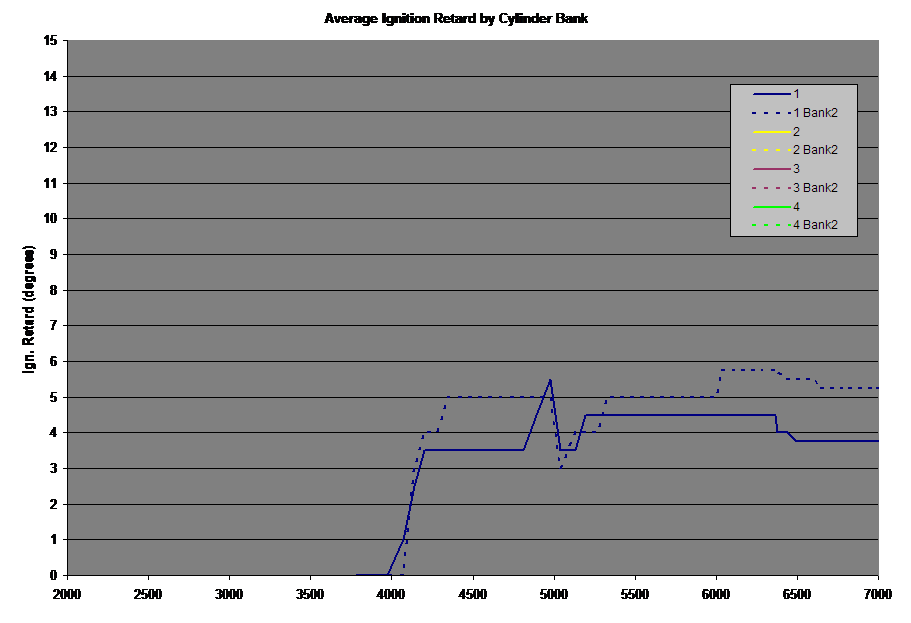Viewport: 911px width, 623px height.
Task: Click the '2 Bank2' legend label text
Action: [815, 150]
